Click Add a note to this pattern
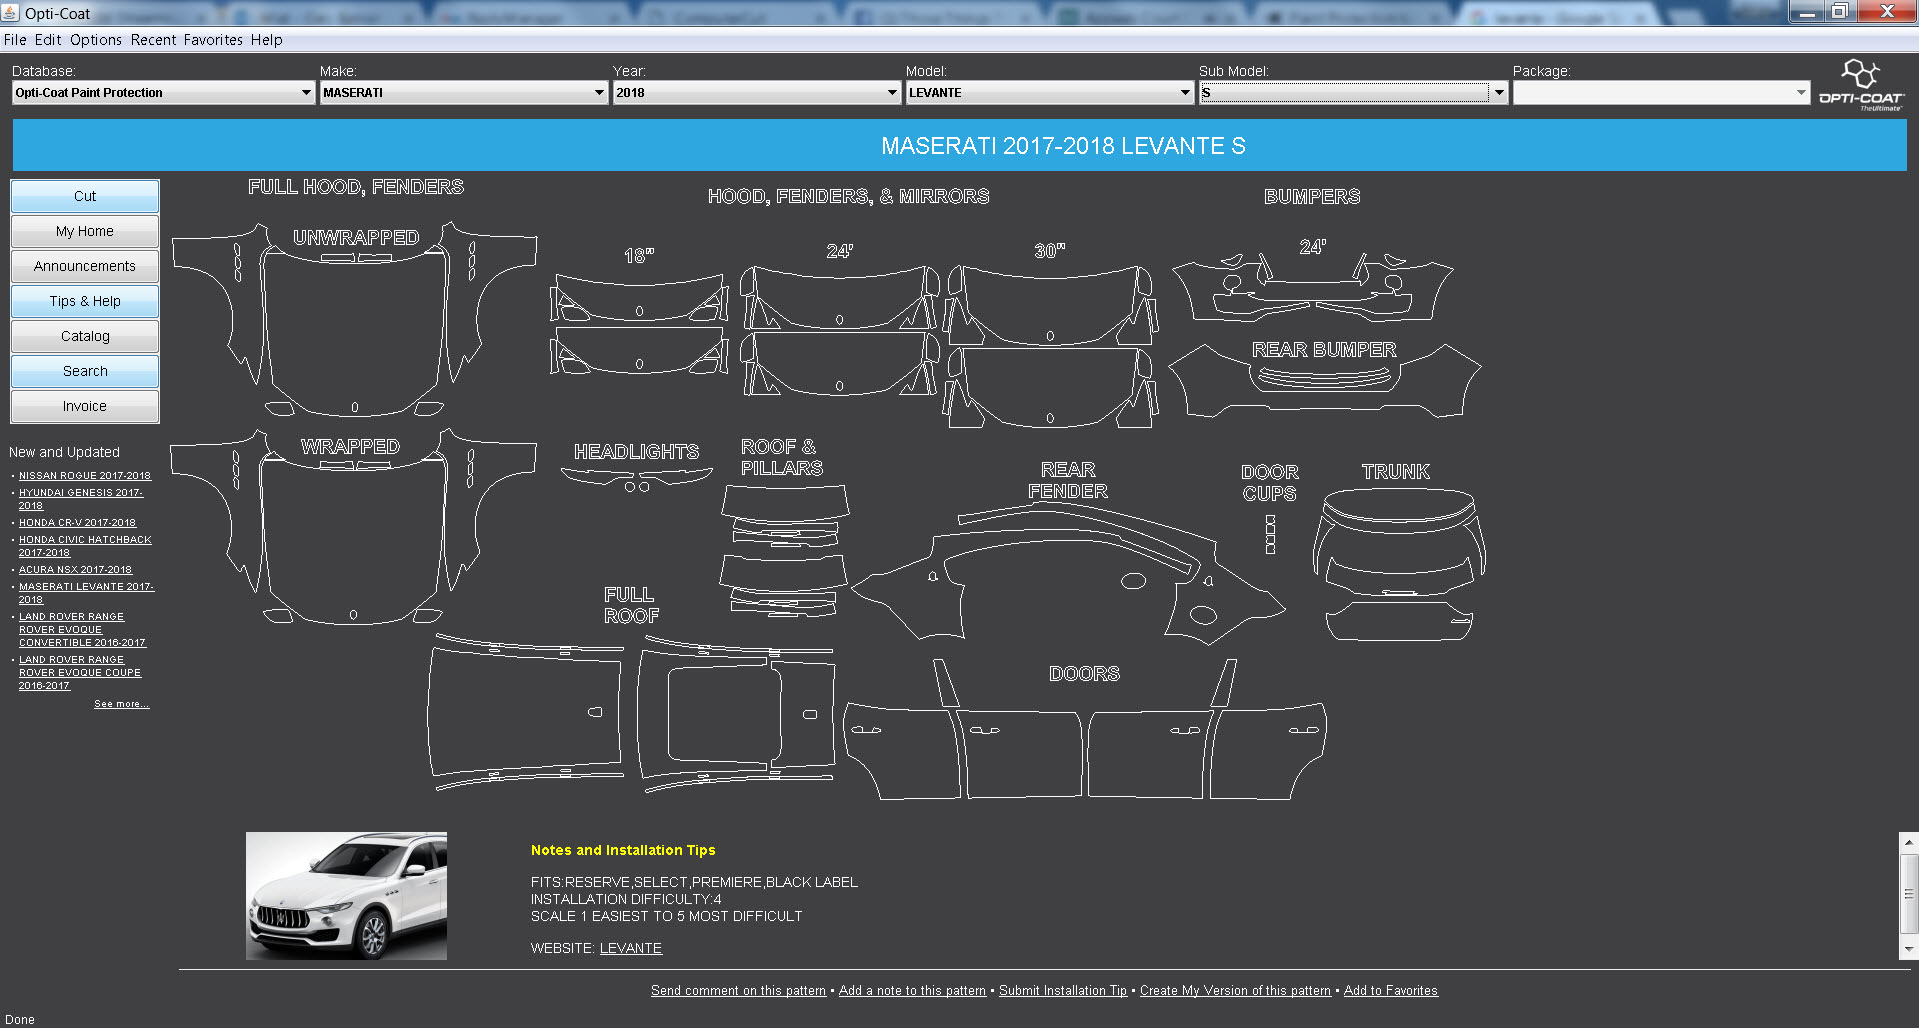 [x=912, y=991]
